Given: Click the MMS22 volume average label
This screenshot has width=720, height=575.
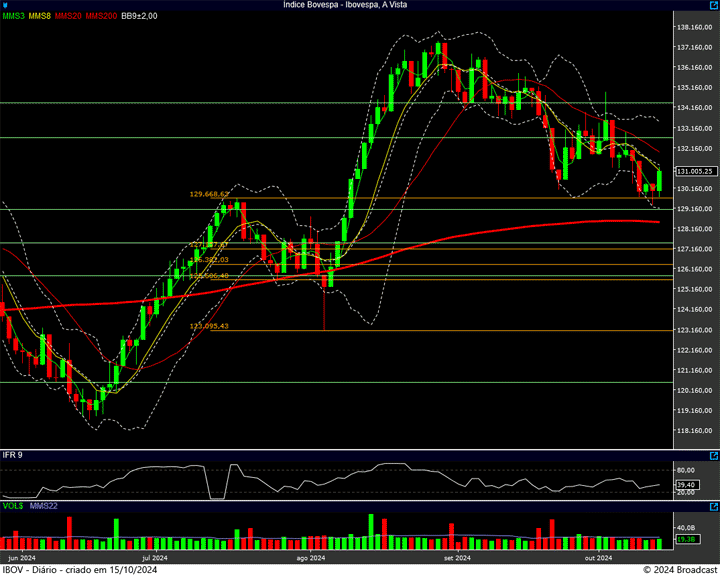Looking at the screenshot, I should point(42,506).
